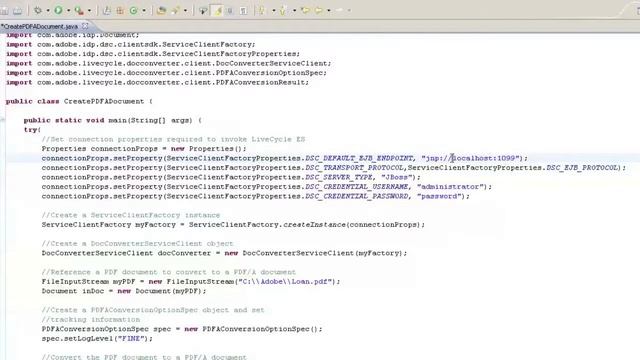Click the import line for ServiceClientFactoryProperties
This screenshot has height=360, width=640.
[153, 54]
